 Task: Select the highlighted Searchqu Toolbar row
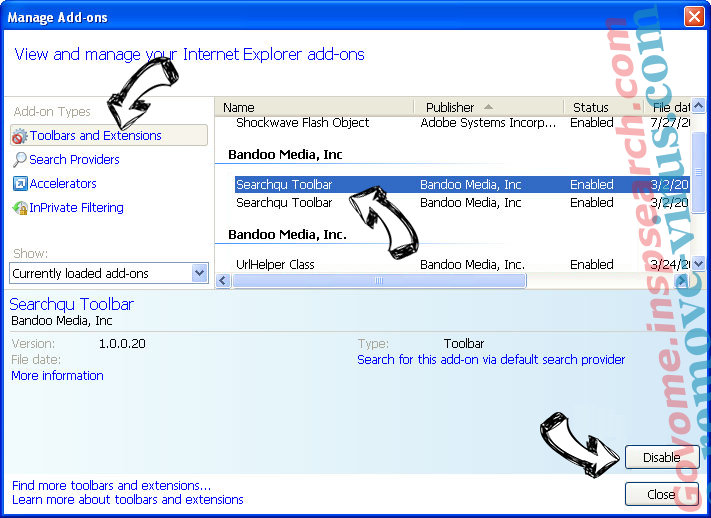click(x=462, y=185)
